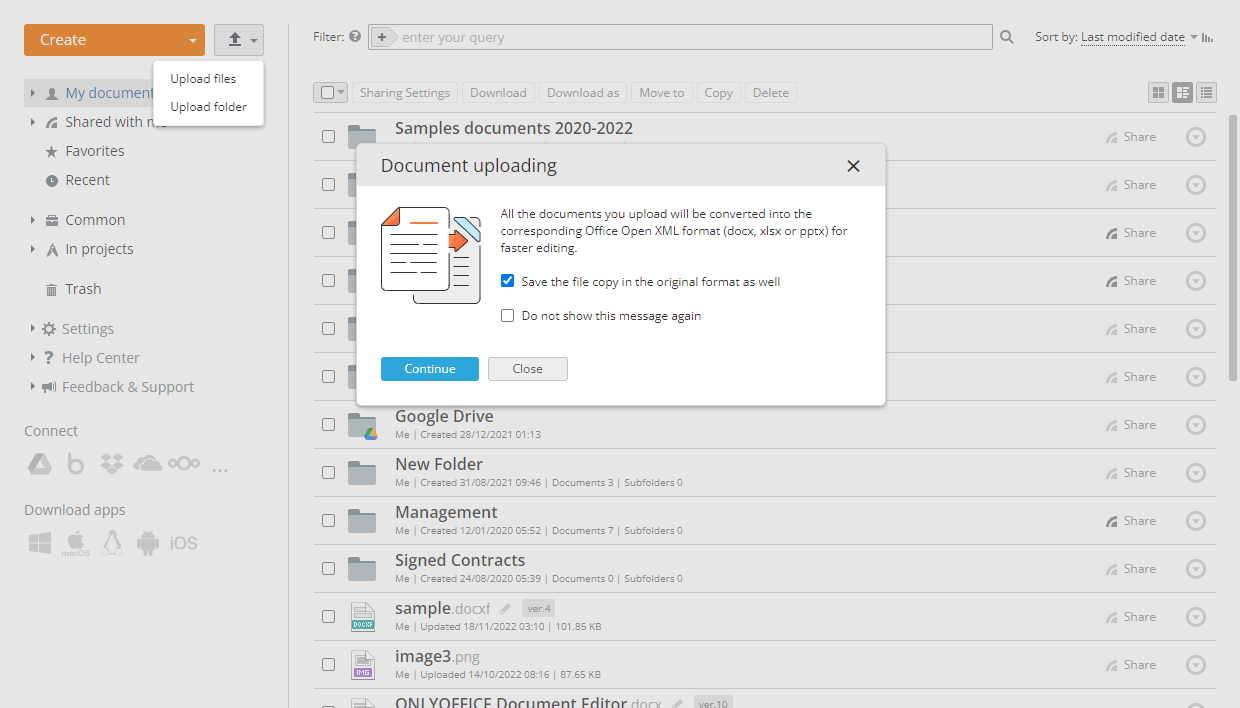The height and width of the screenshot is (708, 1240).
Task: Switch to compact list view
Action: [x=1206, y=92]
